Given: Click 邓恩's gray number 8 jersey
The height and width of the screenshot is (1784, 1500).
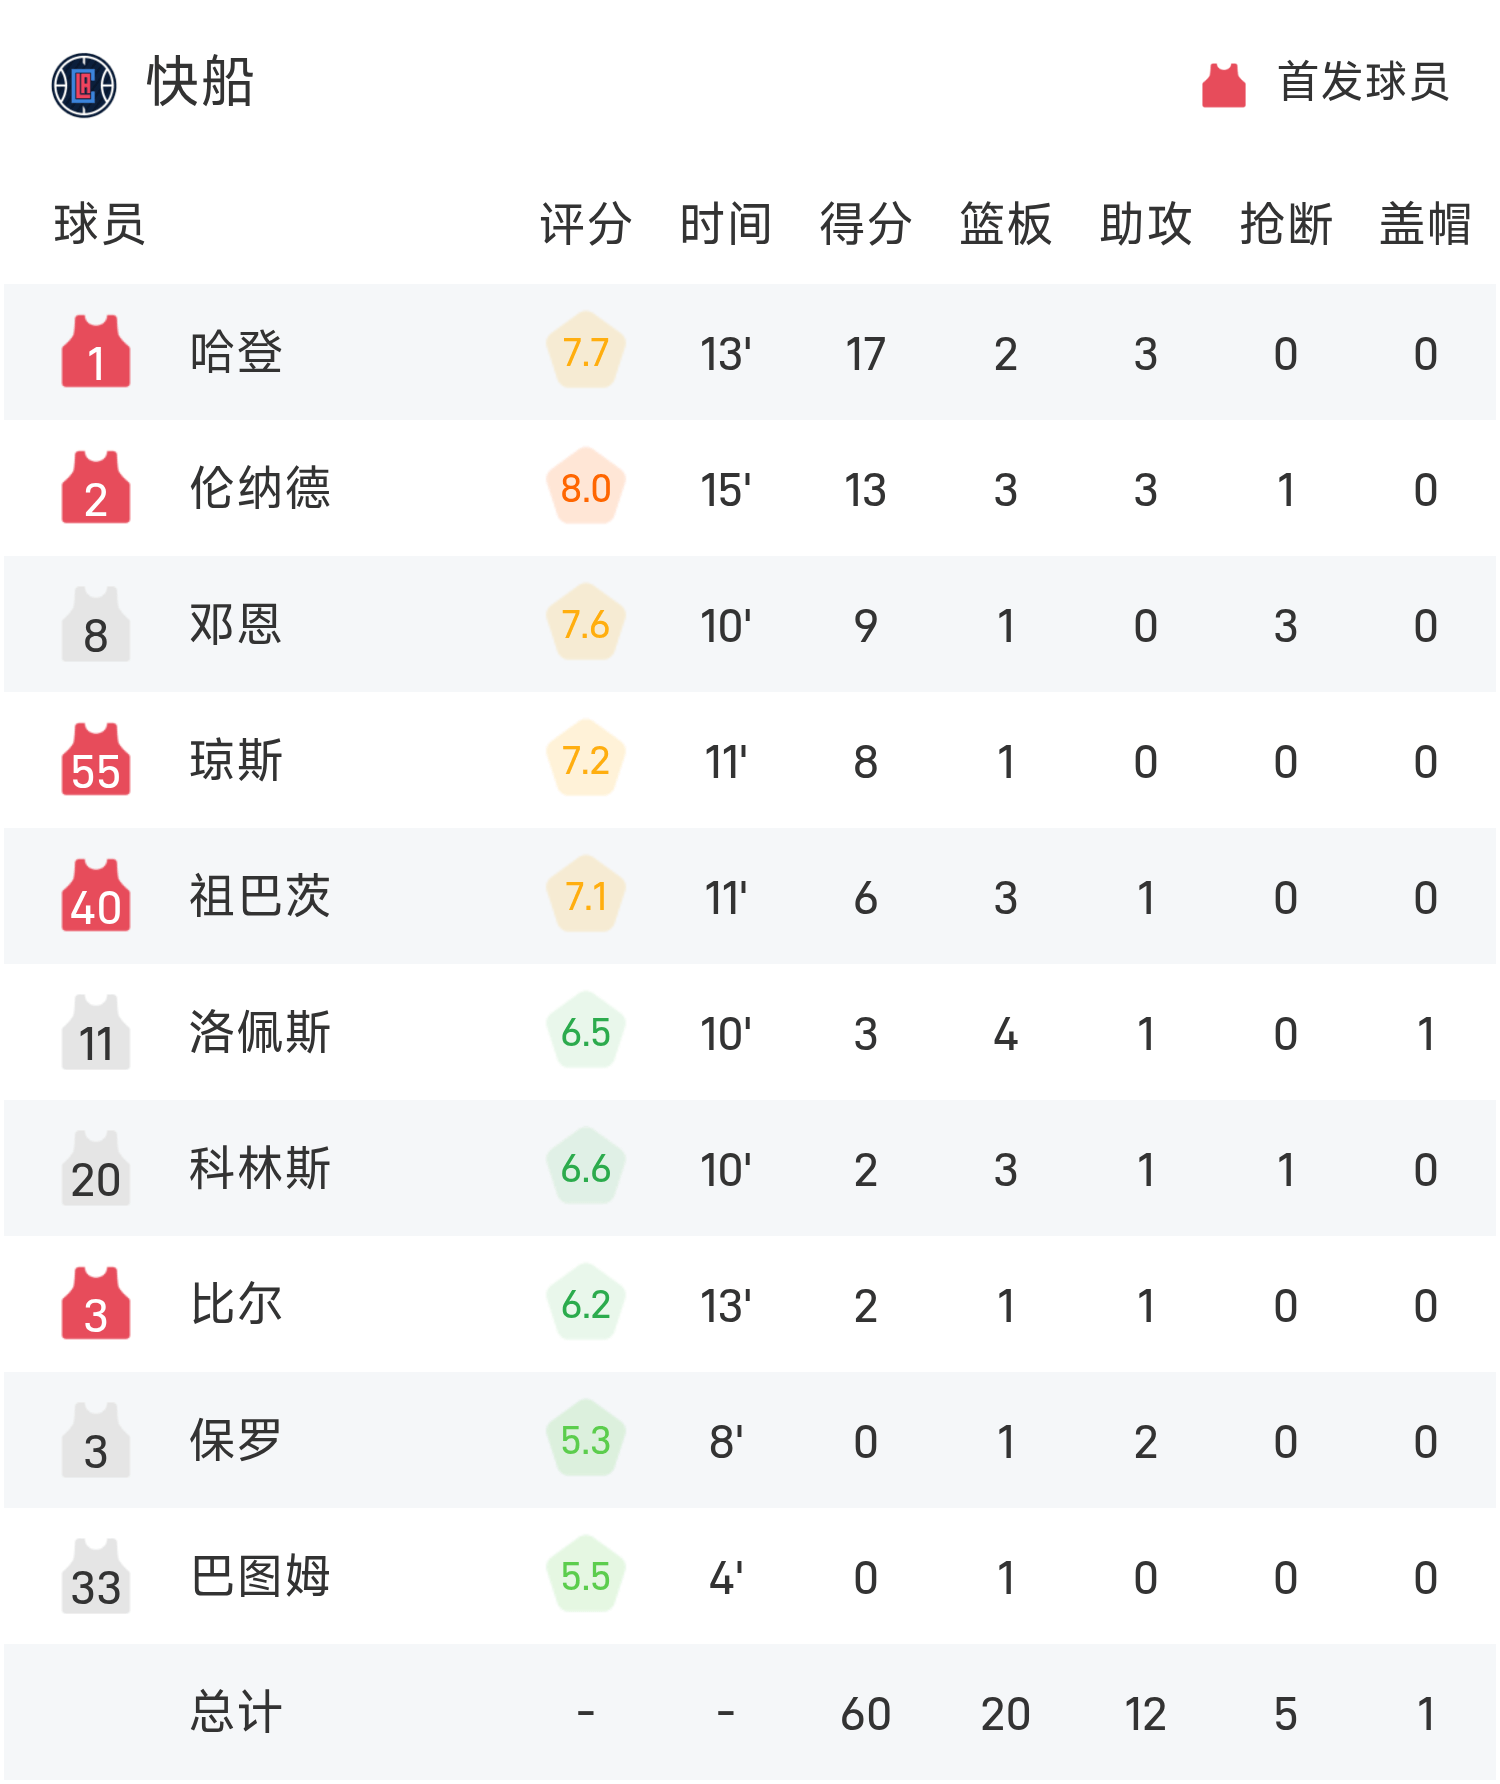Looking at the screenshot, I should (x=96, y=624).
